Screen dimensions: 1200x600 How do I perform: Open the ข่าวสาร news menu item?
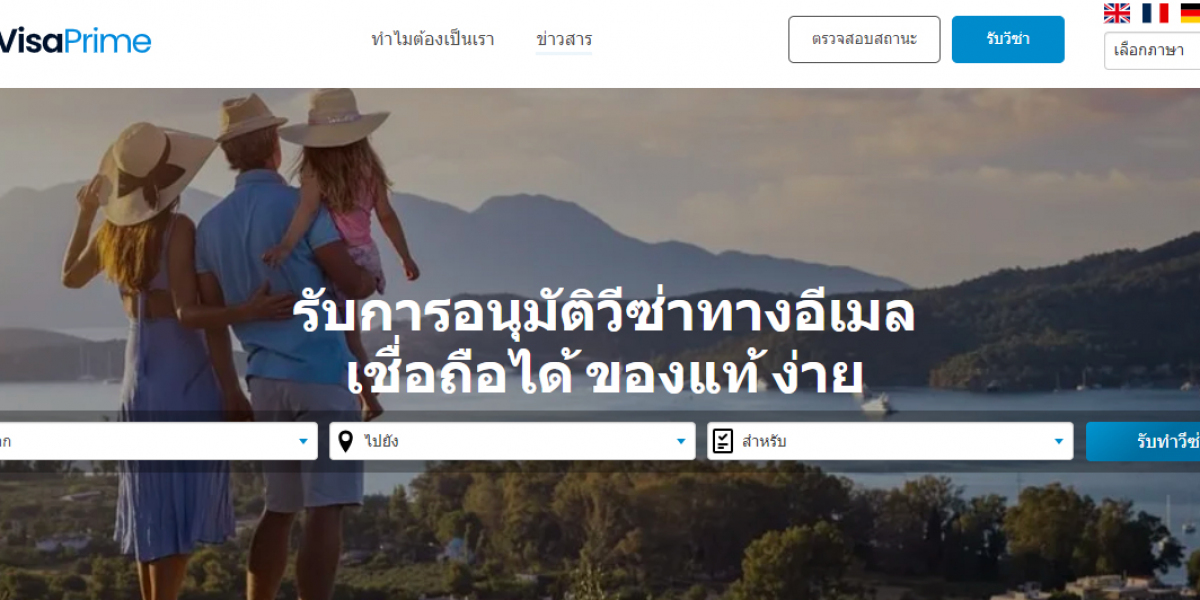point(564,40)
